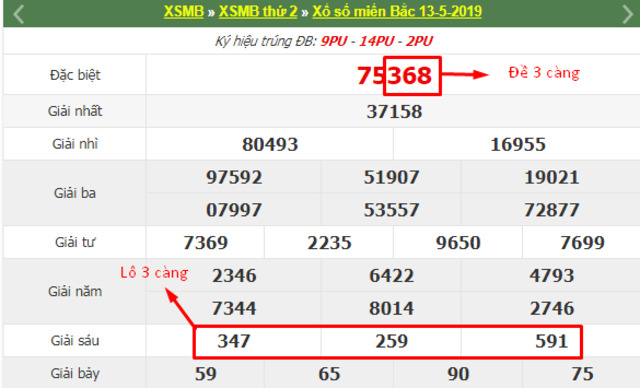This screenshot has width=640, height=388.
Task: Select the code 9PU in Ký hiệu trúng ĐB
Action: point(334,41)
